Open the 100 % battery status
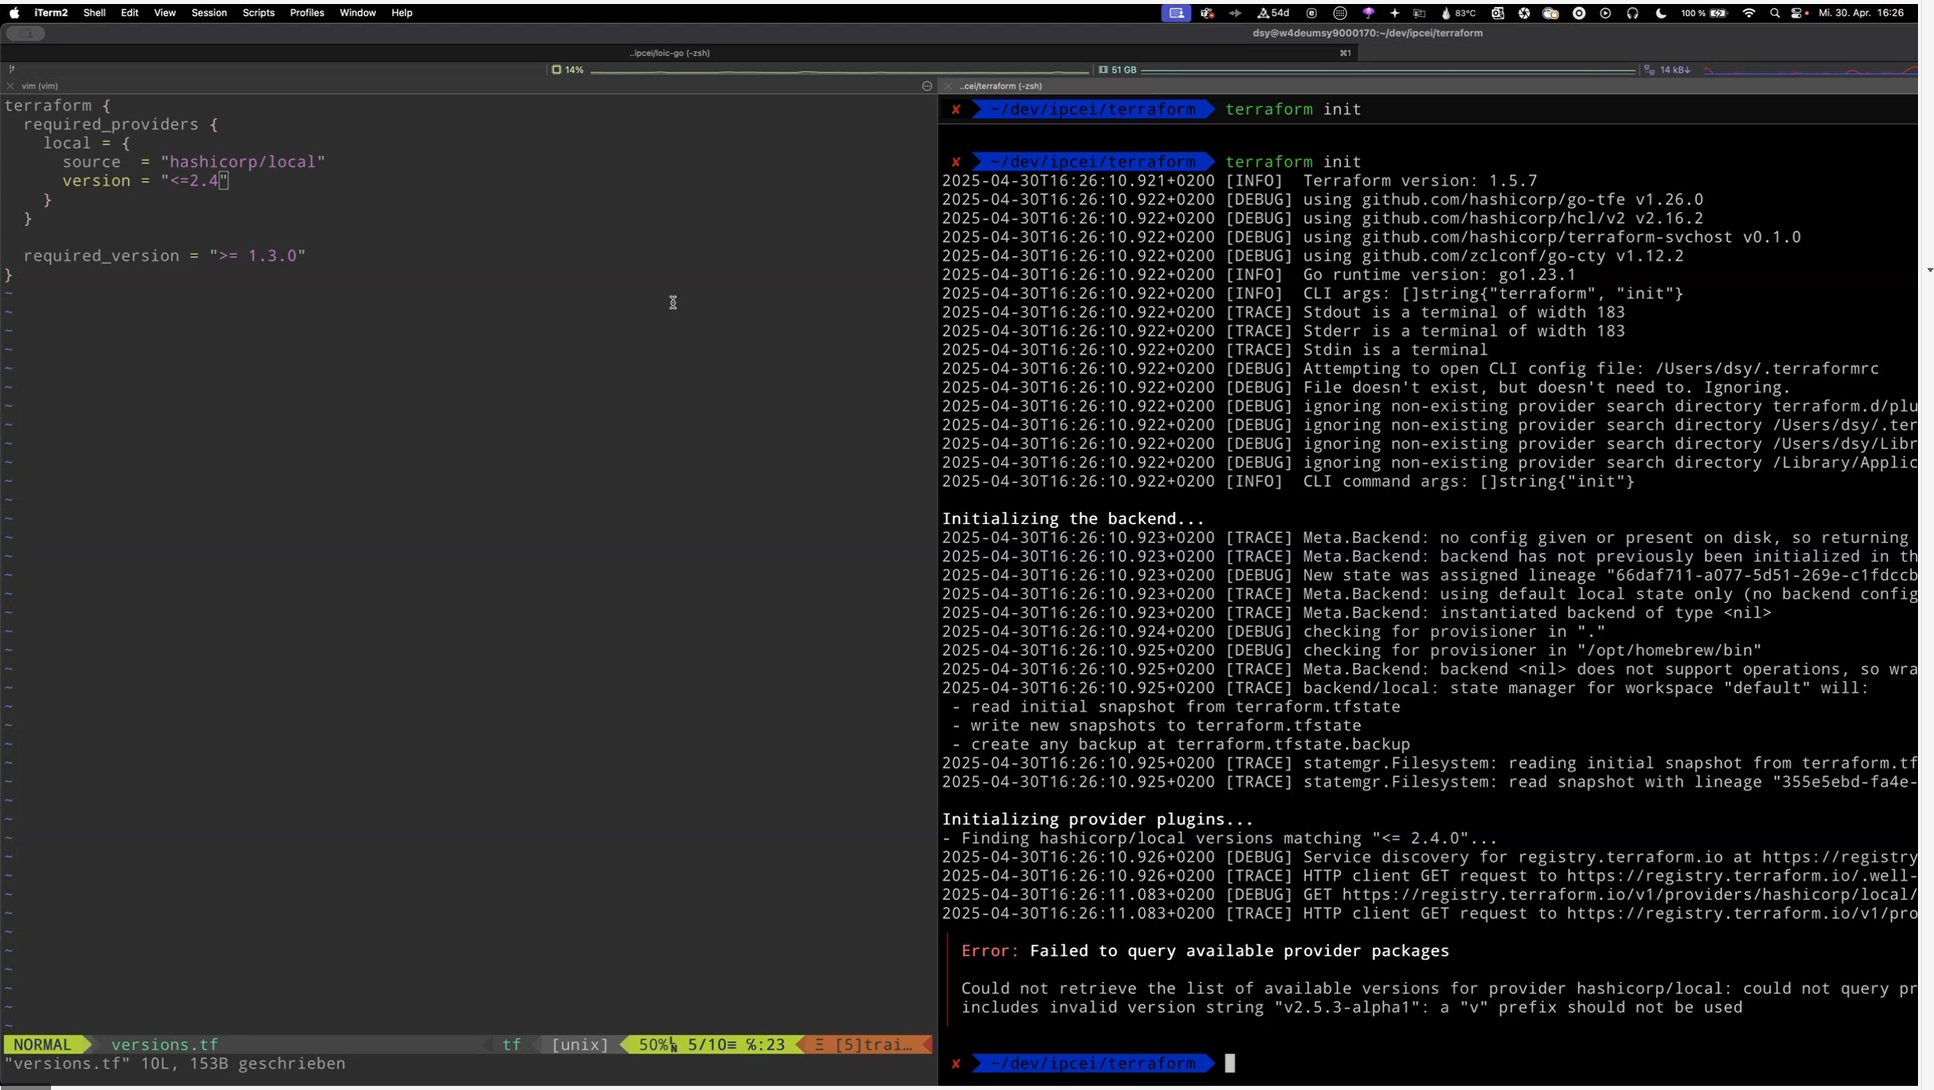Screen dimensions: 1934x1090 point(1704,13)
